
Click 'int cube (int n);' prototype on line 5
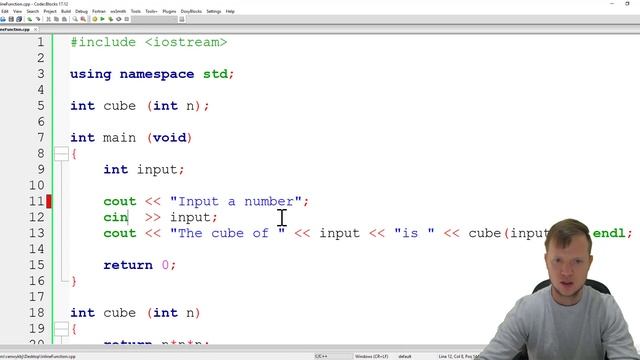[140, 106]
